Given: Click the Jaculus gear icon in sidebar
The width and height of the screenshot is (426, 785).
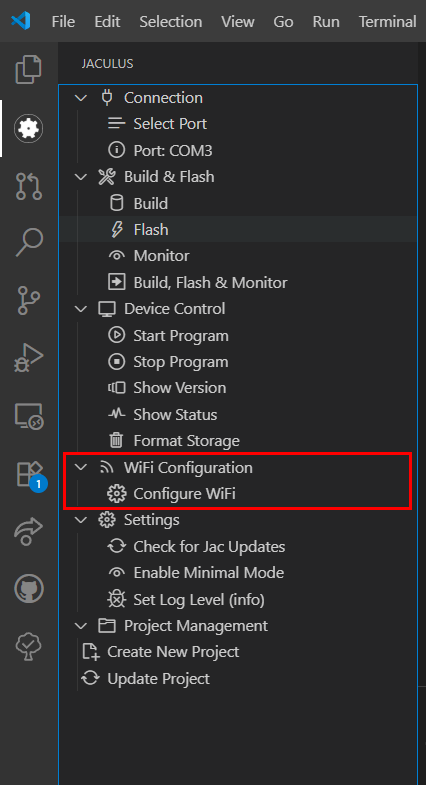Looking at the screenshot, I should (29, 129).
